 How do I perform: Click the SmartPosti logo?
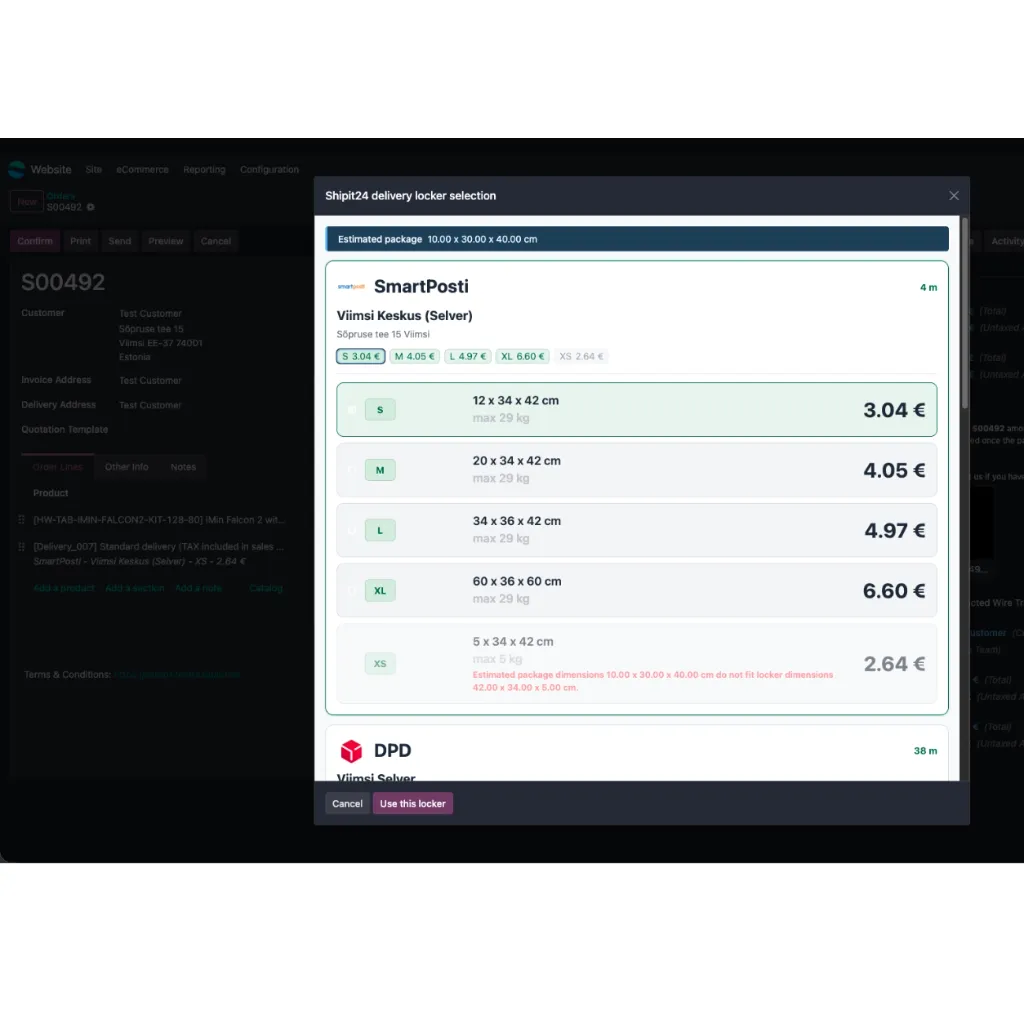point(351,287)
